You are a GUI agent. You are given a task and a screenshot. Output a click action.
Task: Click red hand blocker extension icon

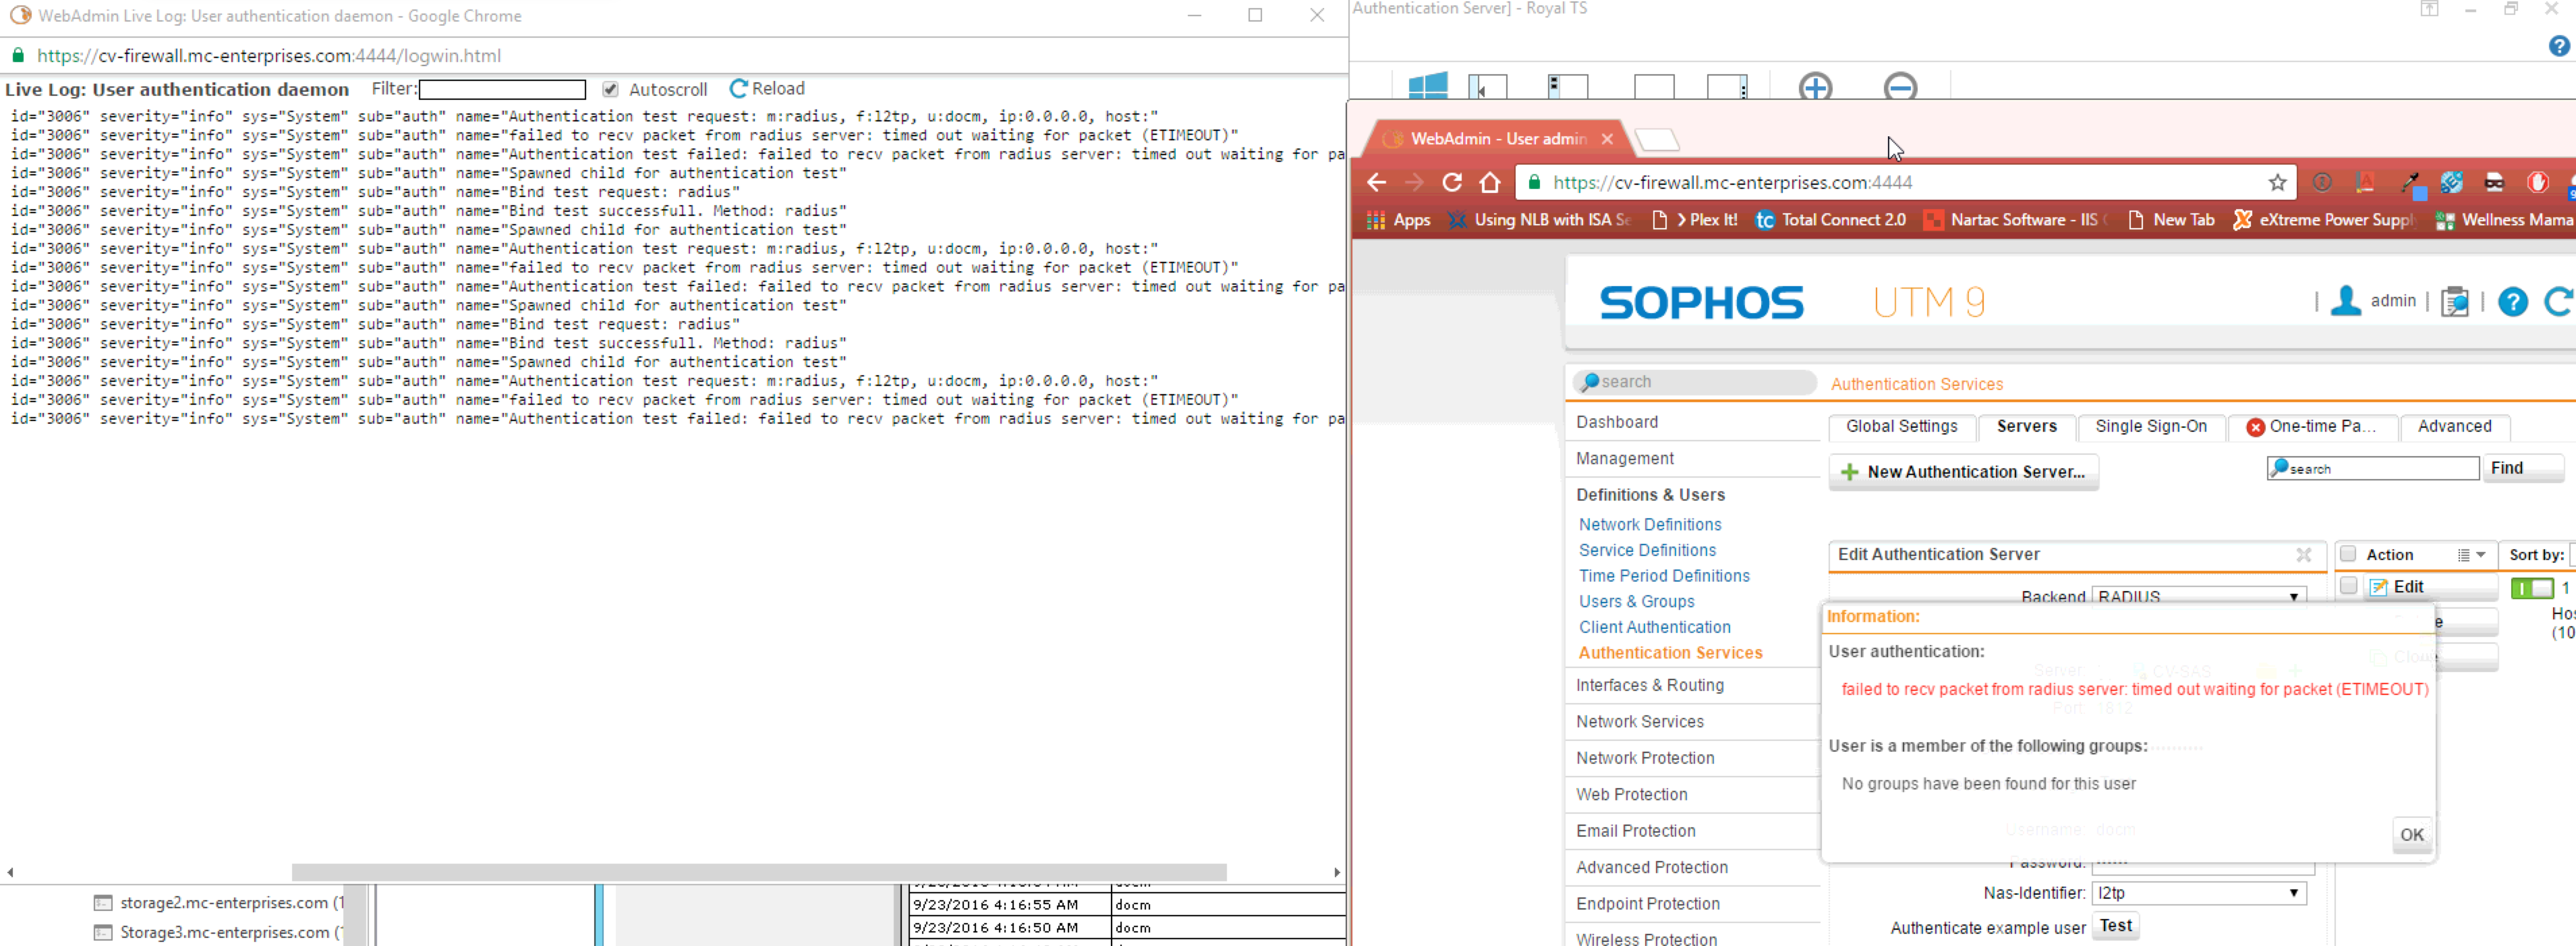click(2537, 182)
